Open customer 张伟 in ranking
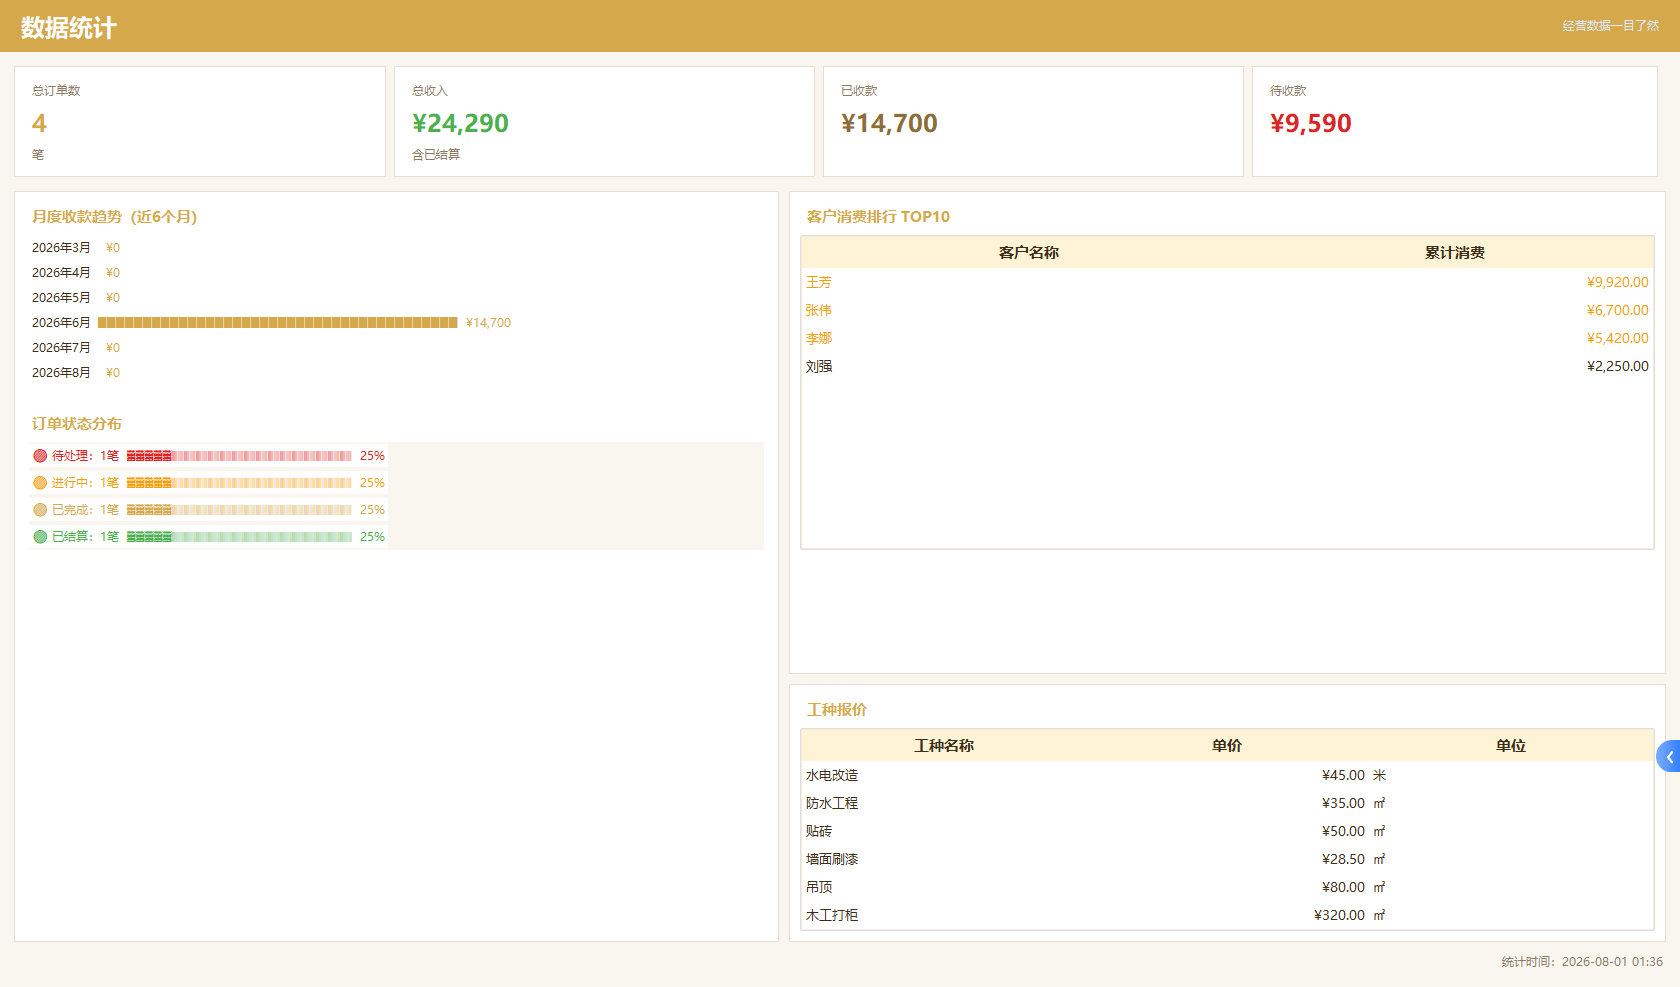 pos(819,310)
